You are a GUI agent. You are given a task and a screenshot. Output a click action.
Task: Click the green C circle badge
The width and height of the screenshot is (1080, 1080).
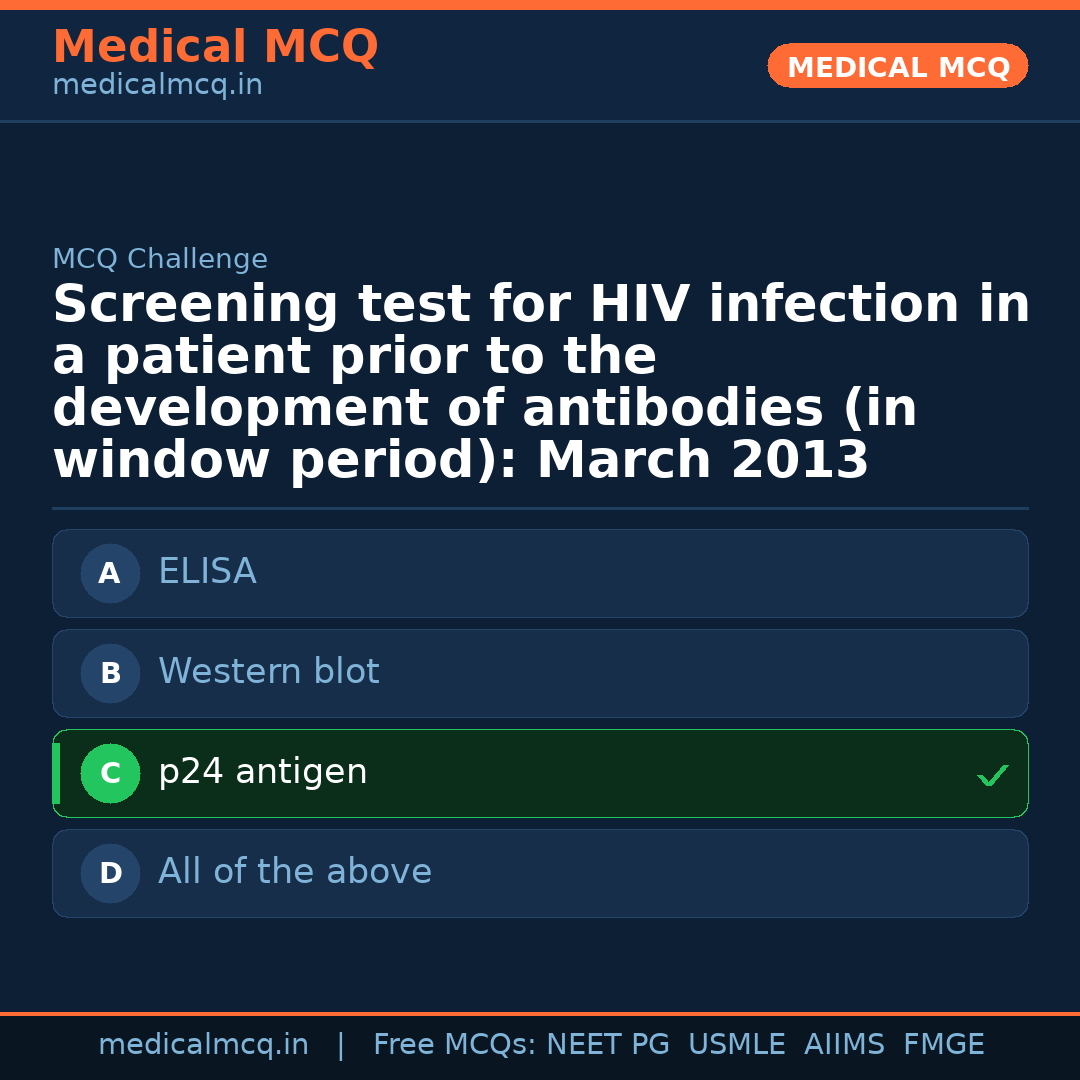(x=110, y=773)
